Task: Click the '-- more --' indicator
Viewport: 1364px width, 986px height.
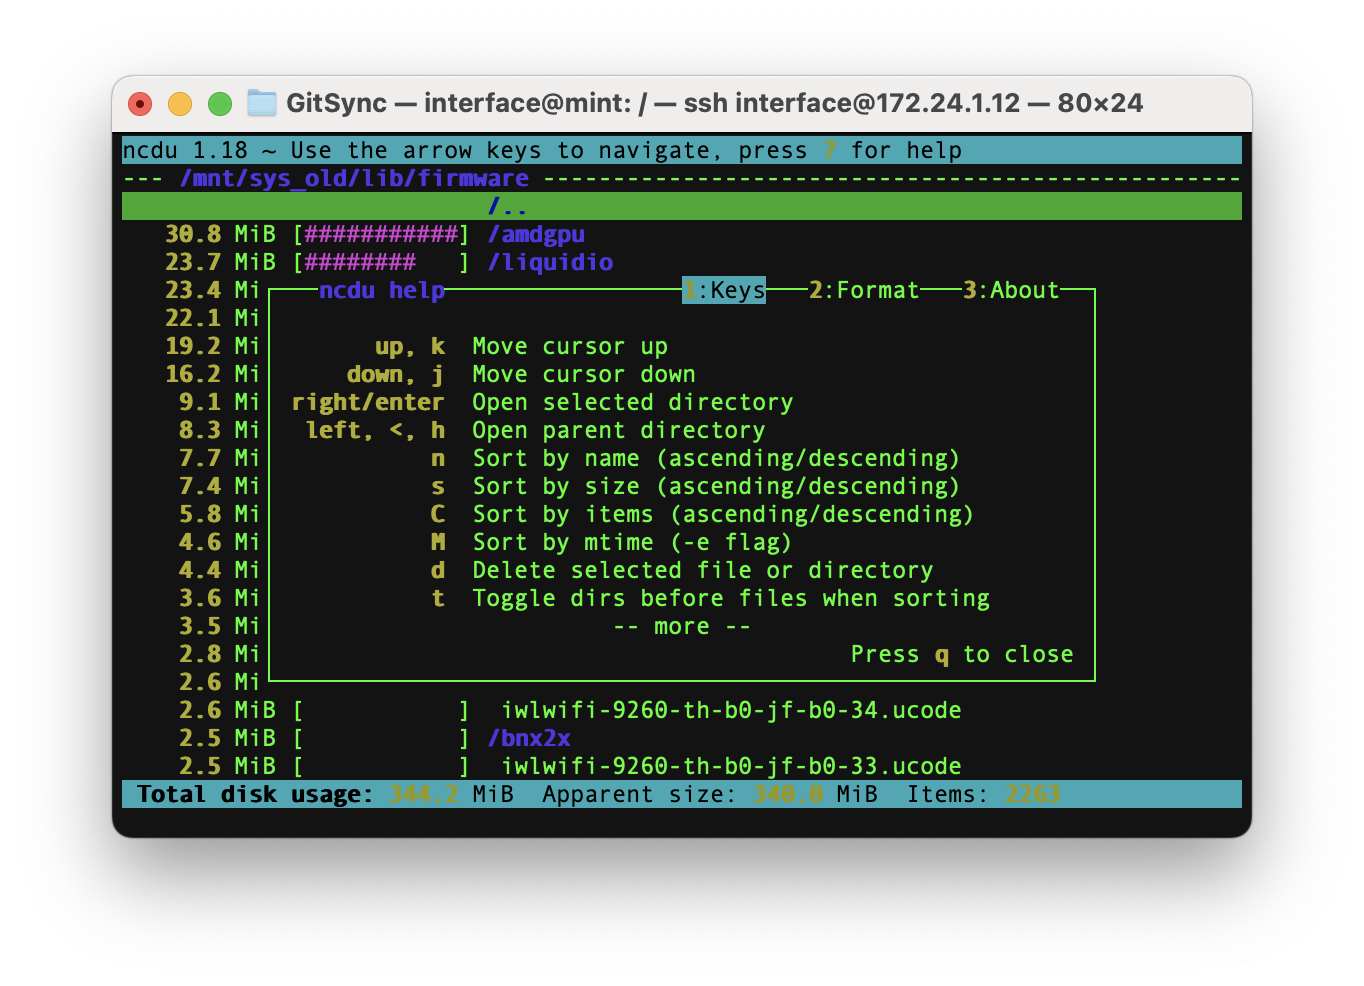Action: [x=682, y=626]
